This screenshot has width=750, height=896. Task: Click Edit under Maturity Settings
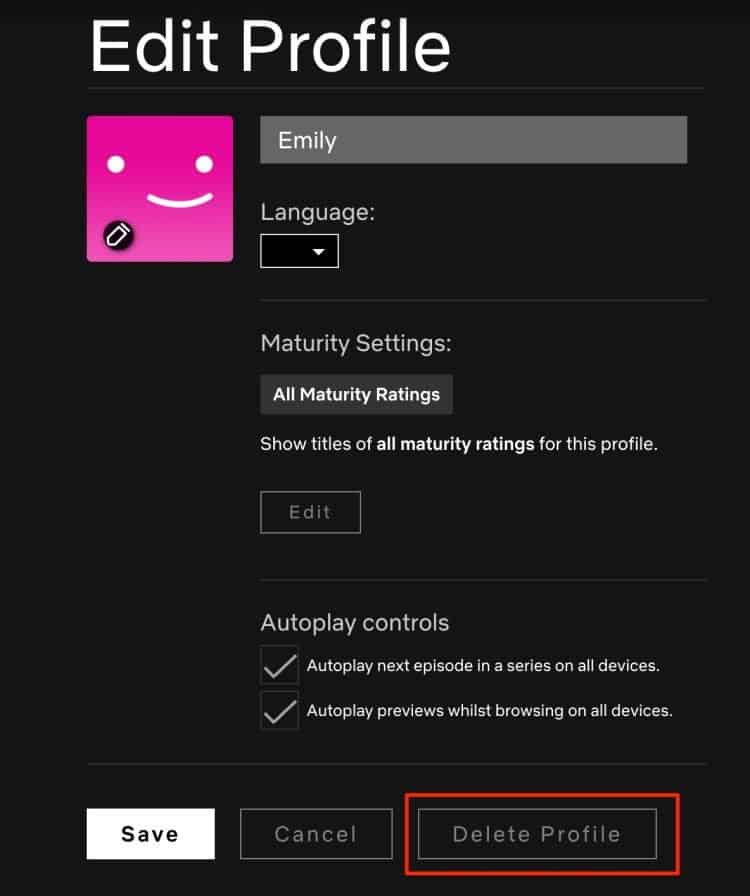tap(310, 512)
